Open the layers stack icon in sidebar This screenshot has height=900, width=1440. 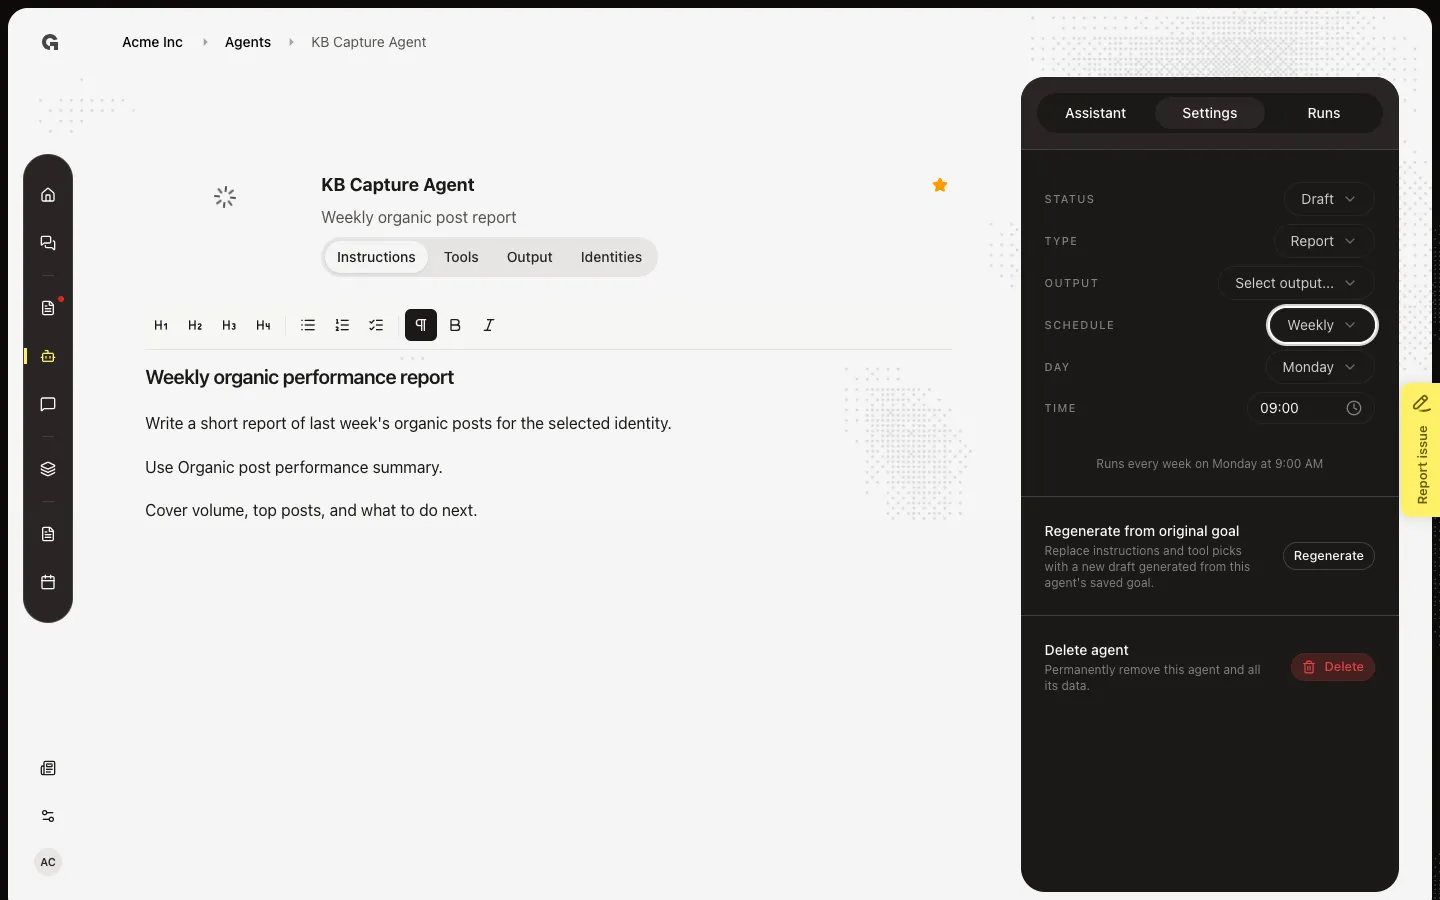pos(48,469)
